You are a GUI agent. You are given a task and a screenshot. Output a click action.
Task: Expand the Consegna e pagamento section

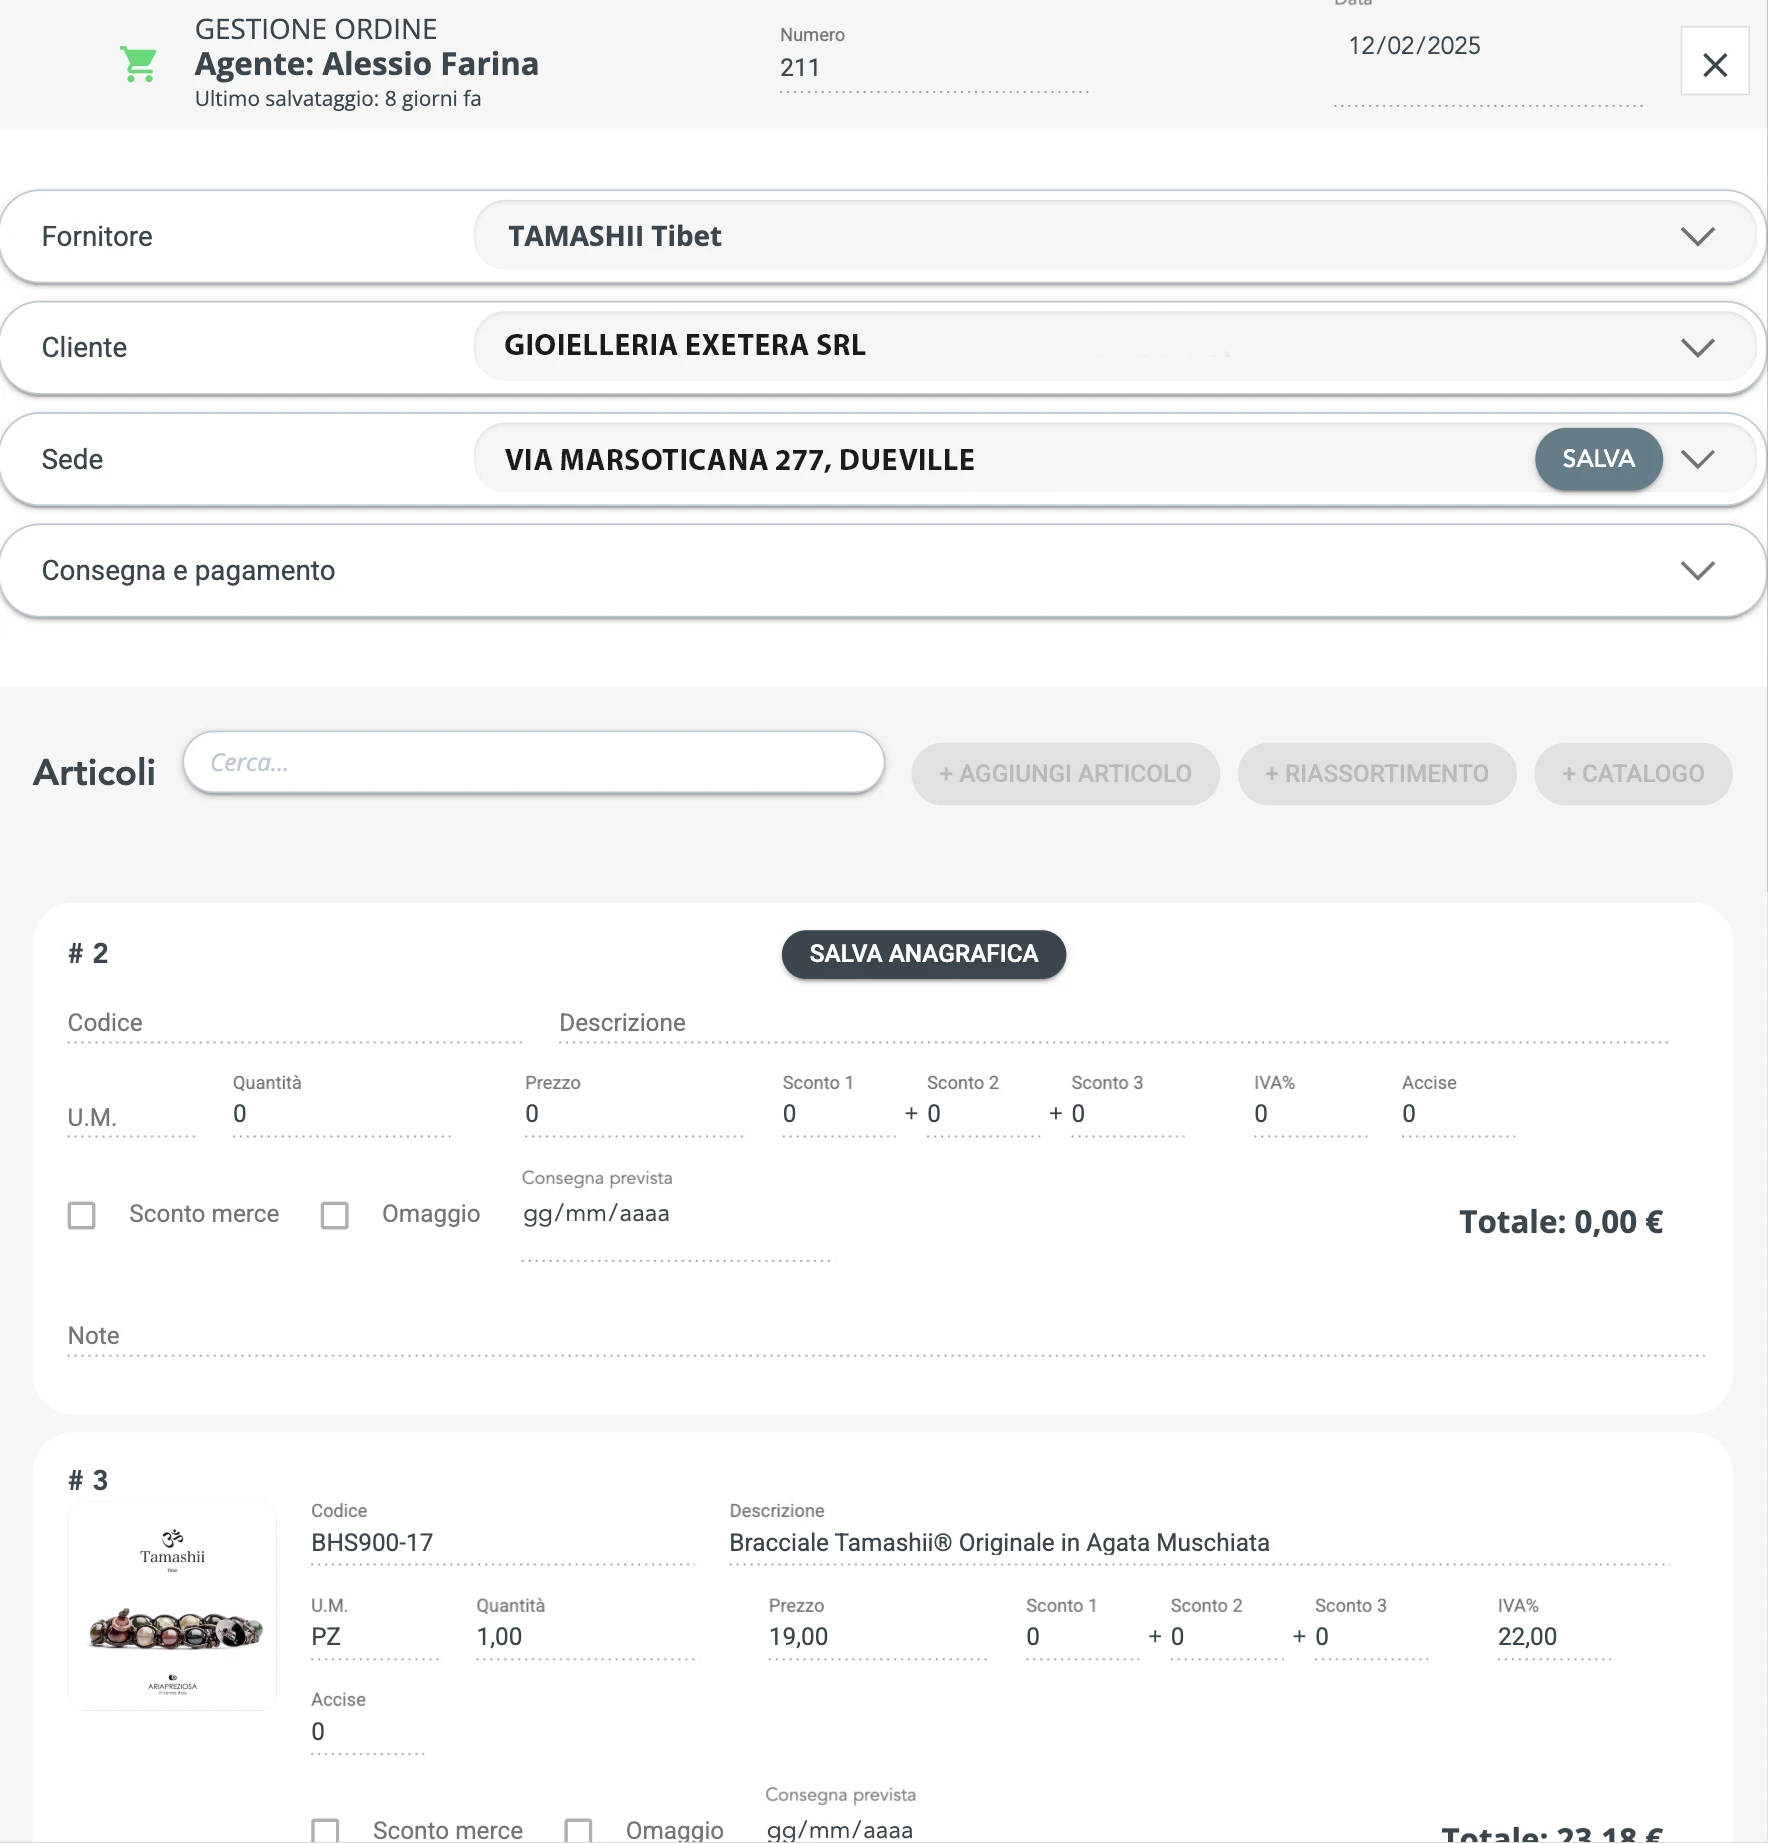coord(883,570)
